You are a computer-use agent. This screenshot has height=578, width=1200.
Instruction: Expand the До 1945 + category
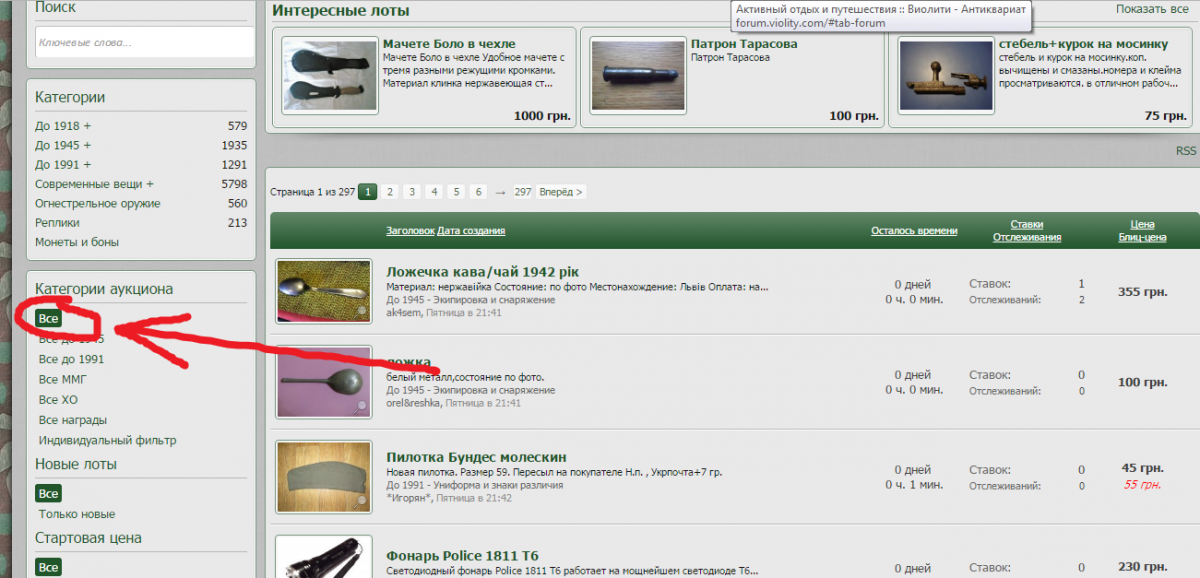(x=62, y=145)
